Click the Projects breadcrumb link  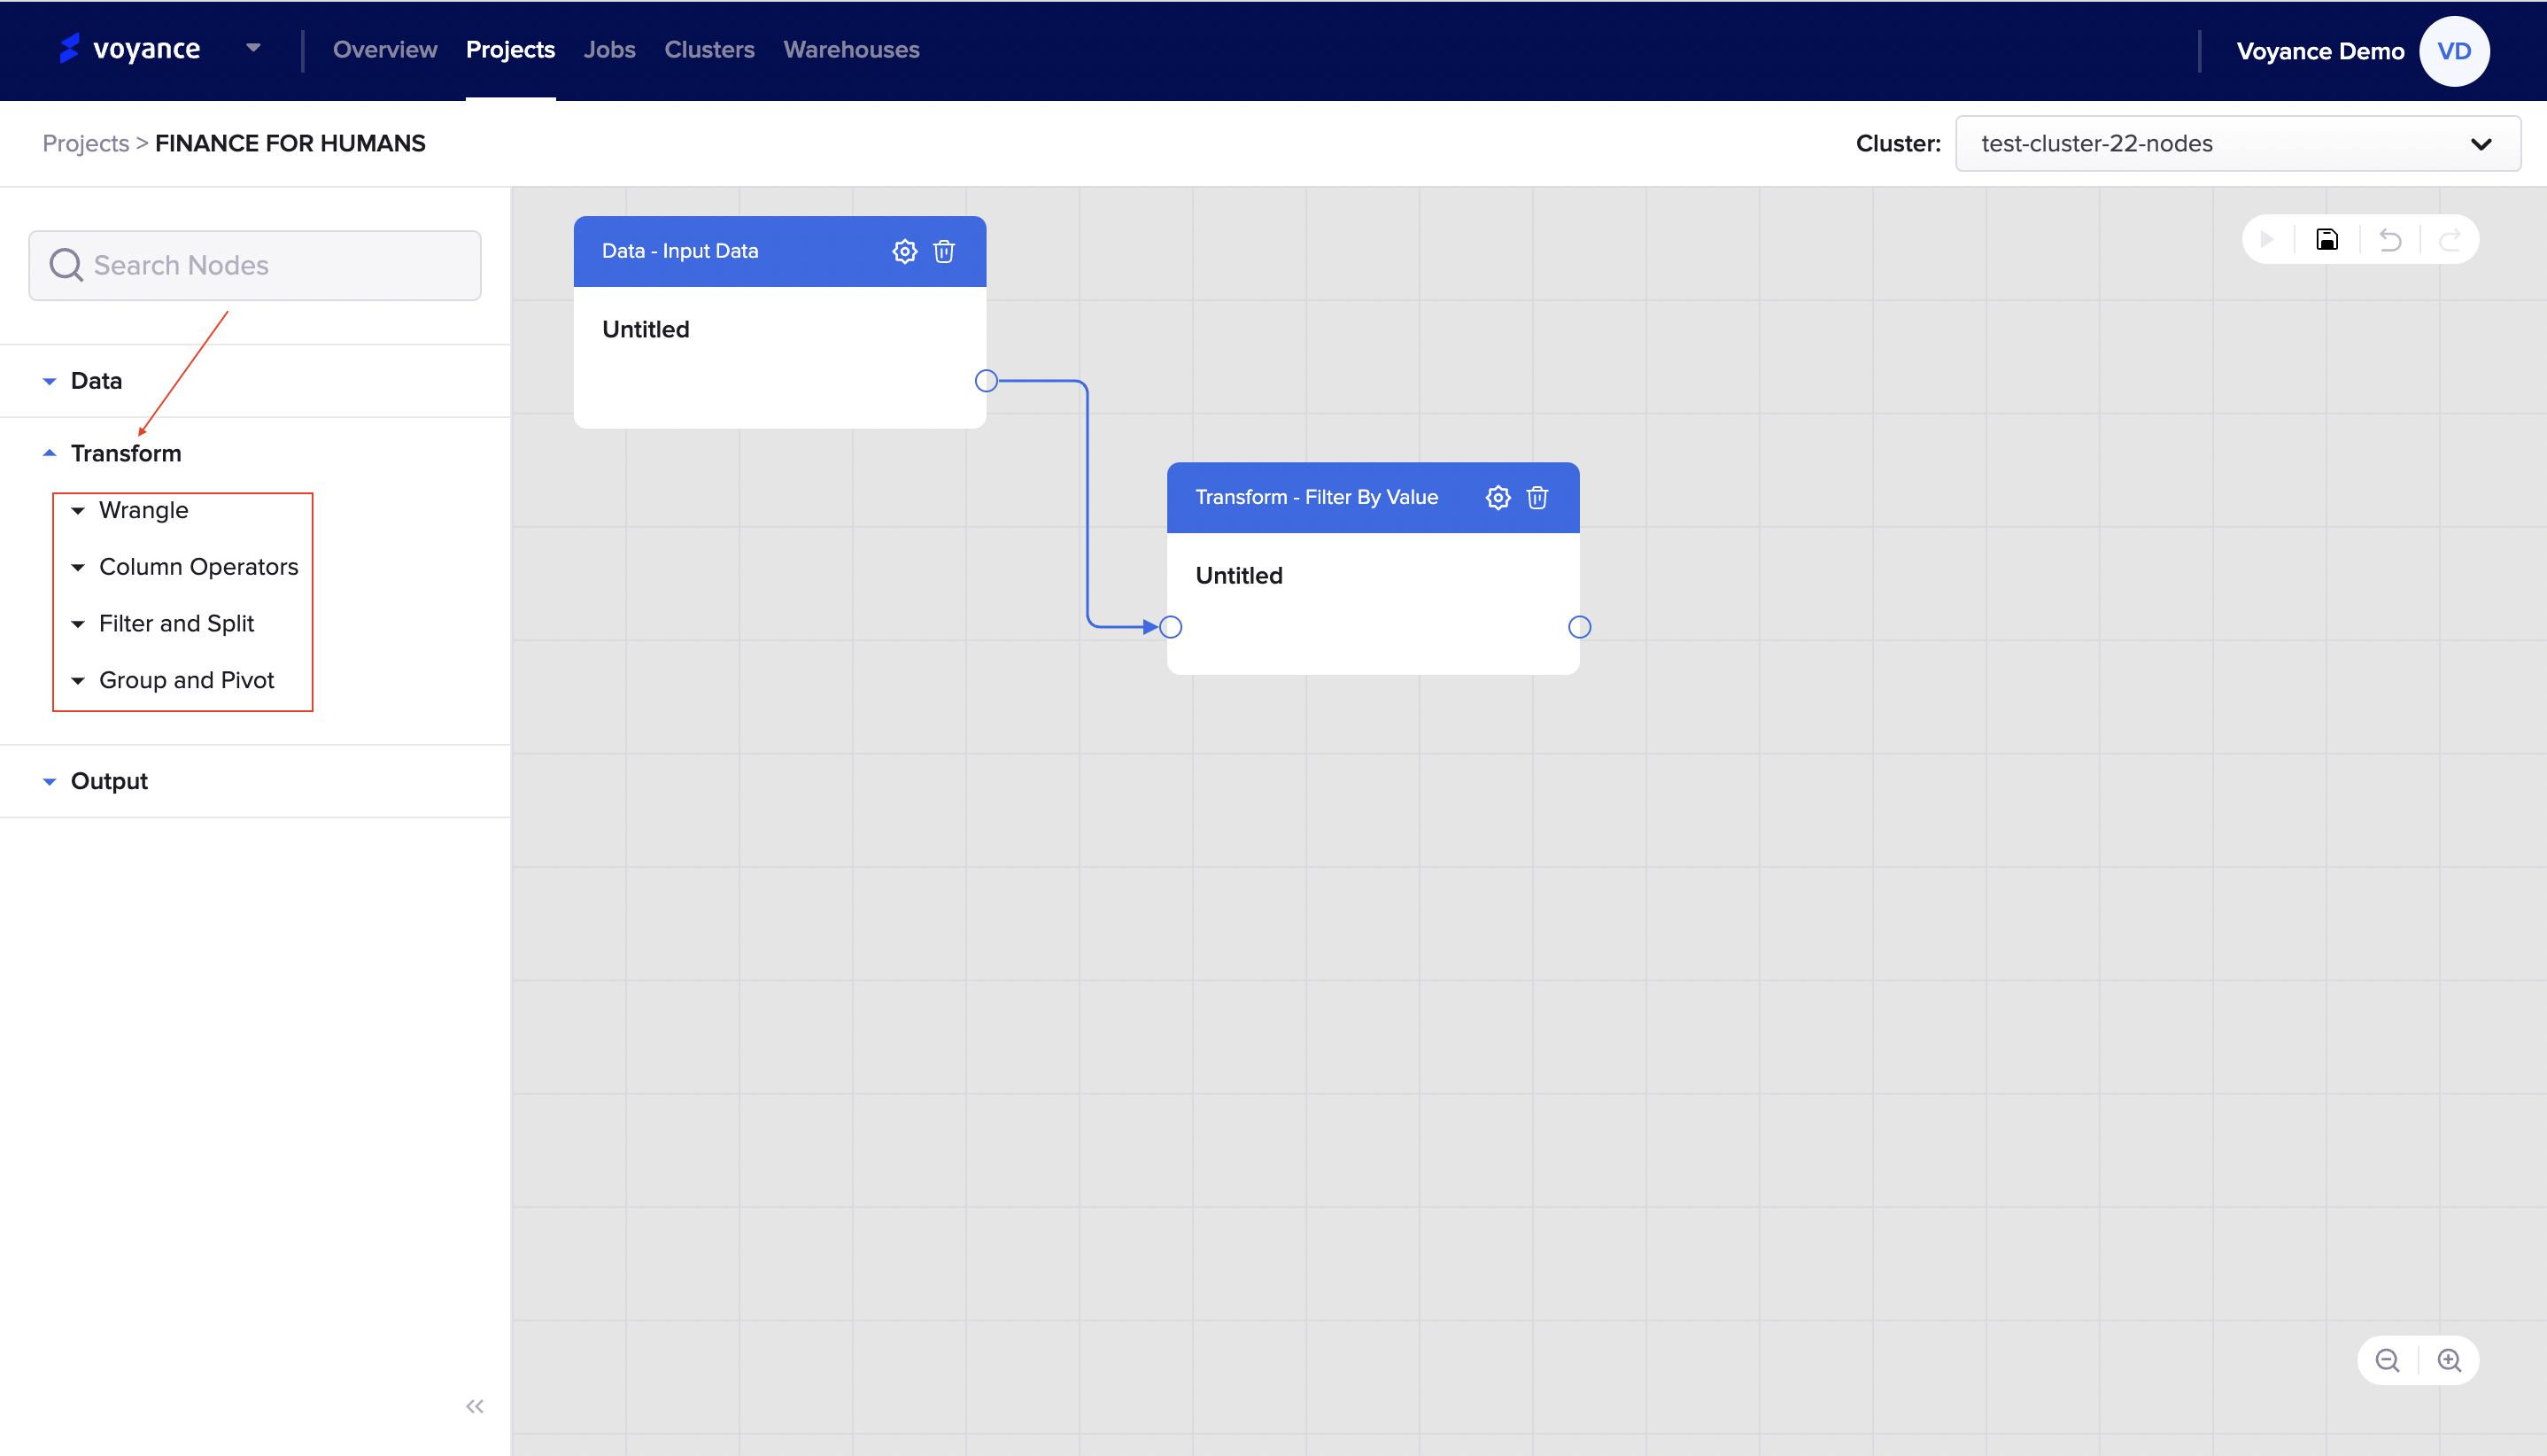(x=85, y=144)
